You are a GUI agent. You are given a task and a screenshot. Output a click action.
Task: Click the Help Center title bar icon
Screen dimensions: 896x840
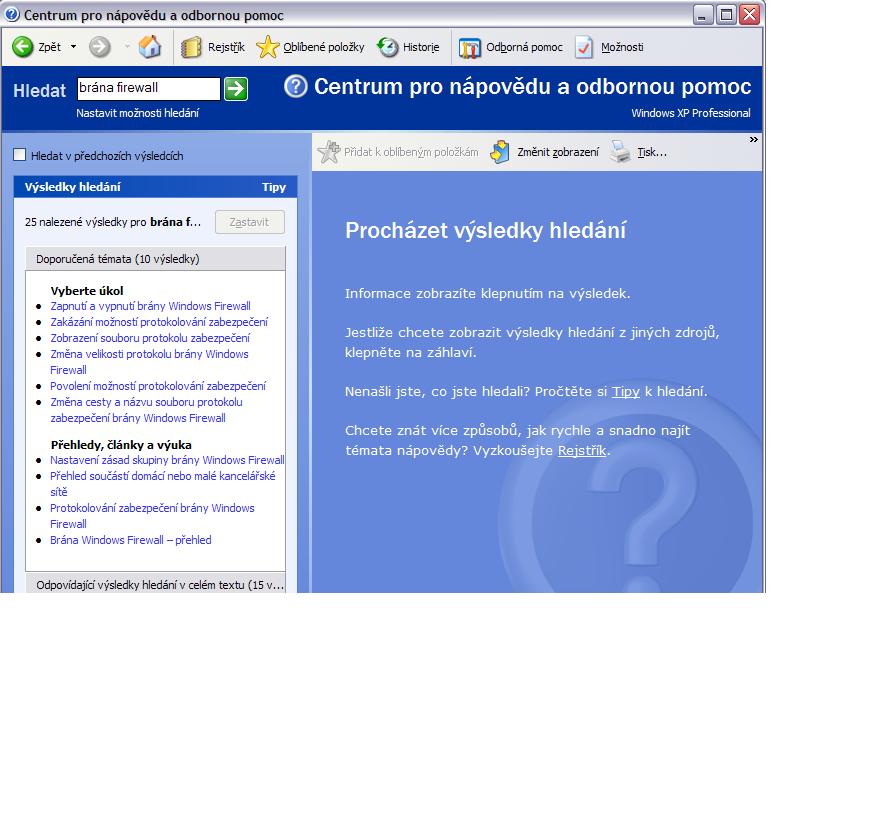[11, 14]
